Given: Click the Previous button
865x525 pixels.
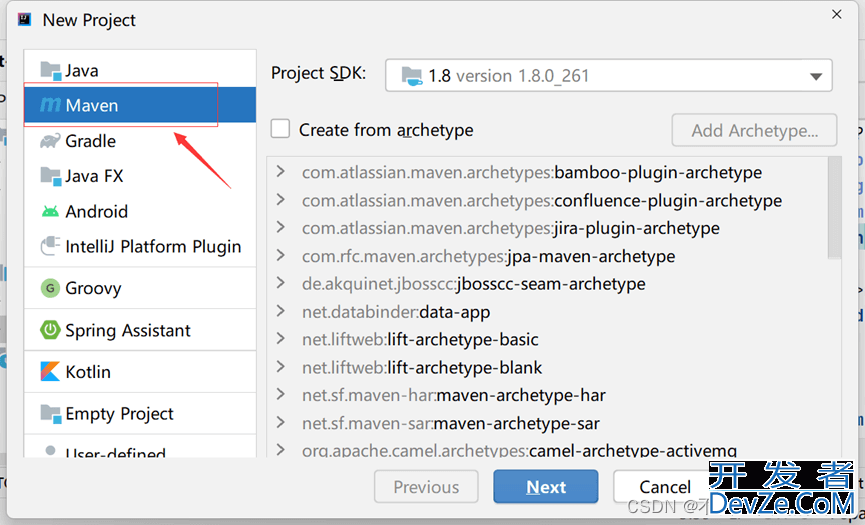Looking at the screenshot, I should [426, 486].
